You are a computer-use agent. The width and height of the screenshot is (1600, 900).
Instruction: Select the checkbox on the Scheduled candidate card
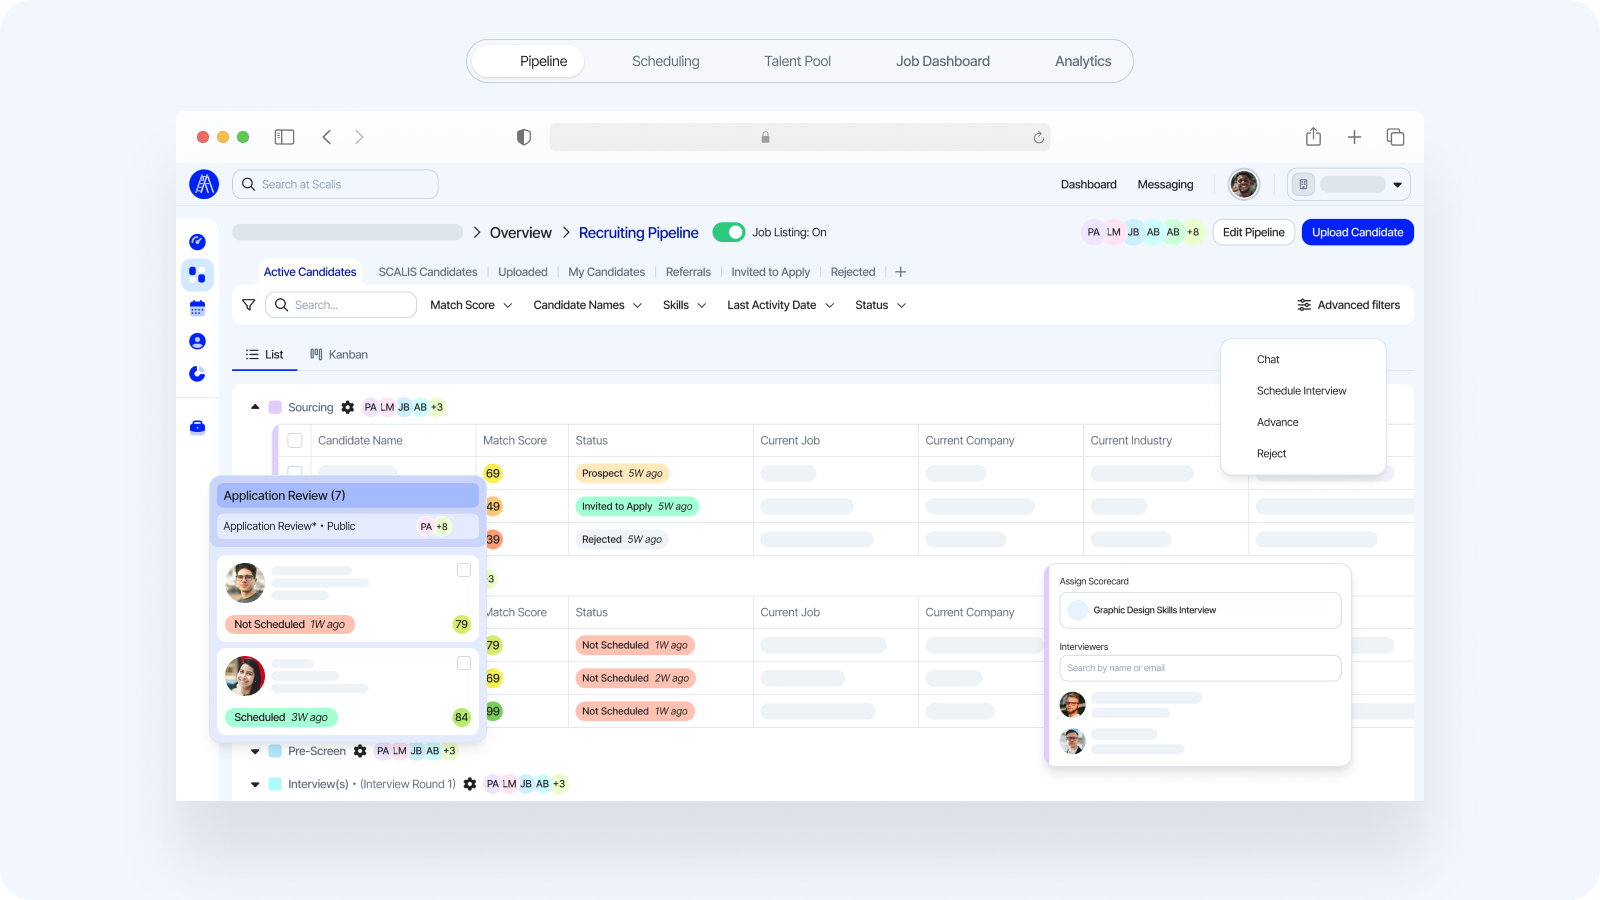[x=464, y=662]
